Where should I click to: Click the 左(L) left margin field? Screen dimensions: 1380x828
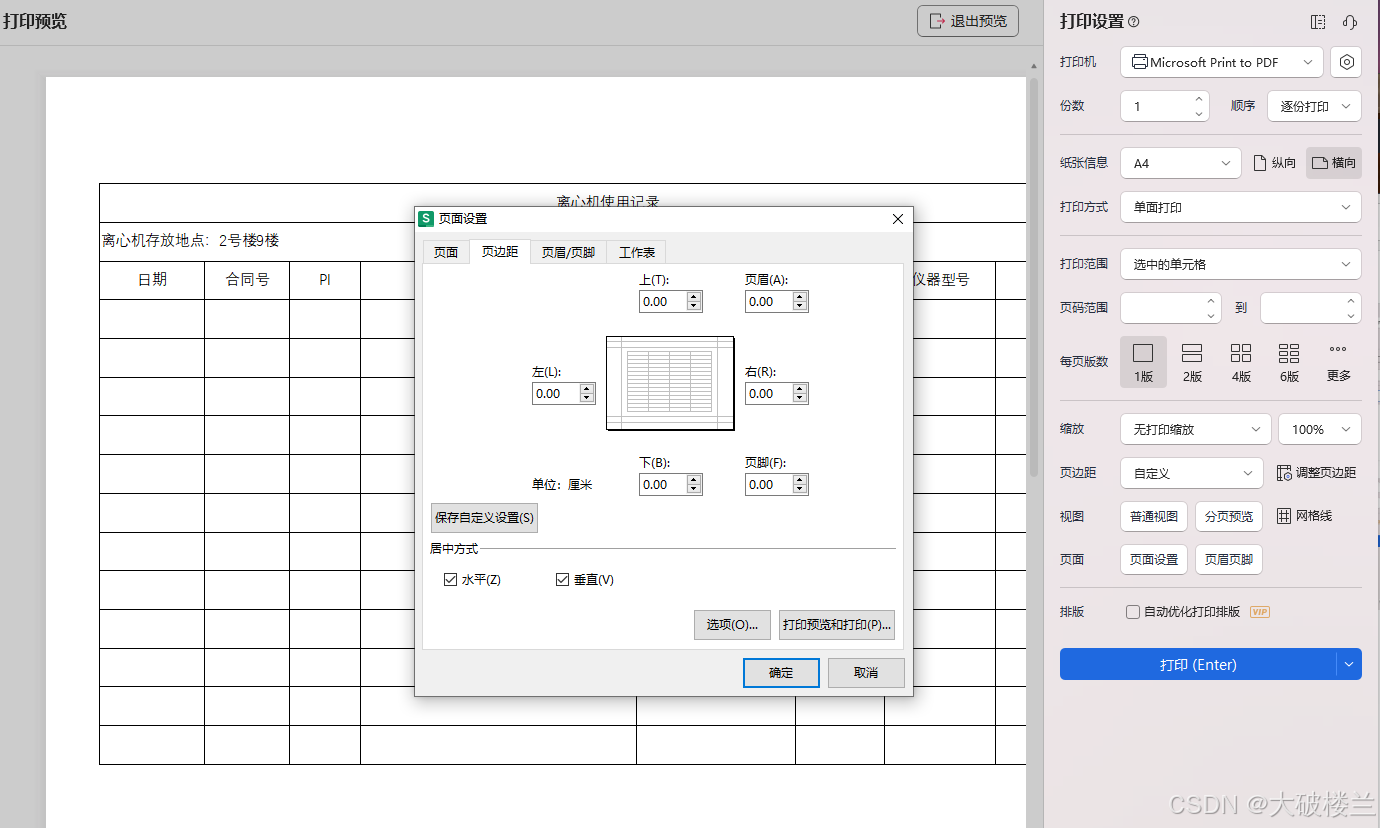555,394
